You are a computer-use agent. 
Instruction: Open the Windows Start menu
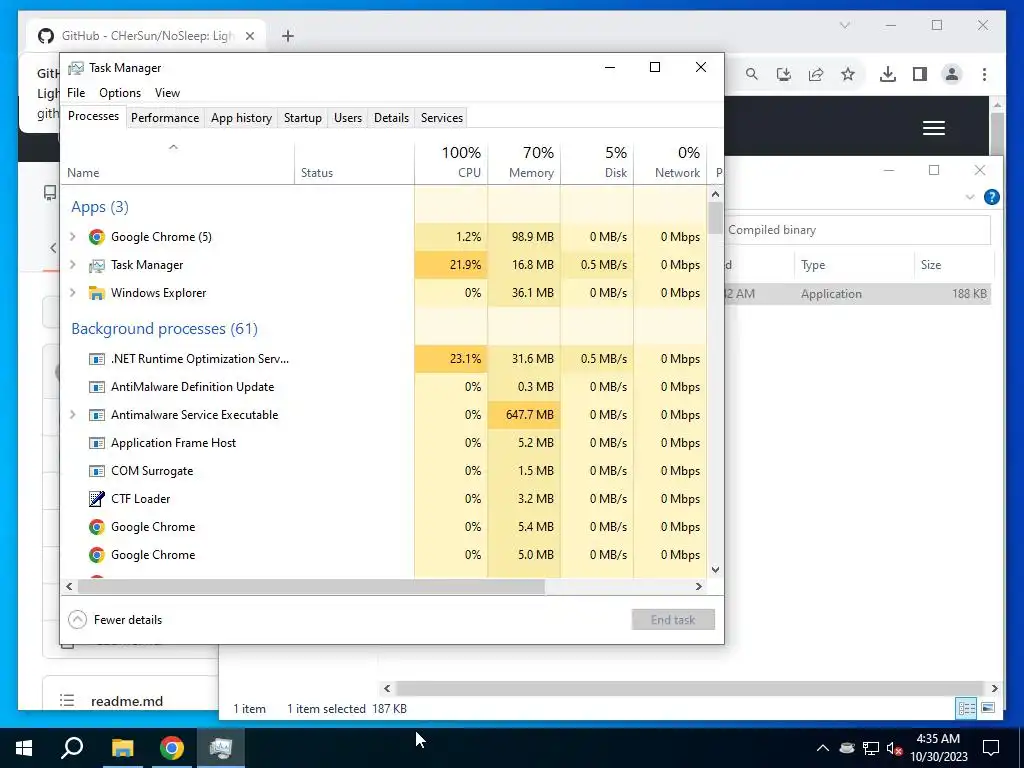tap(24, 748)
